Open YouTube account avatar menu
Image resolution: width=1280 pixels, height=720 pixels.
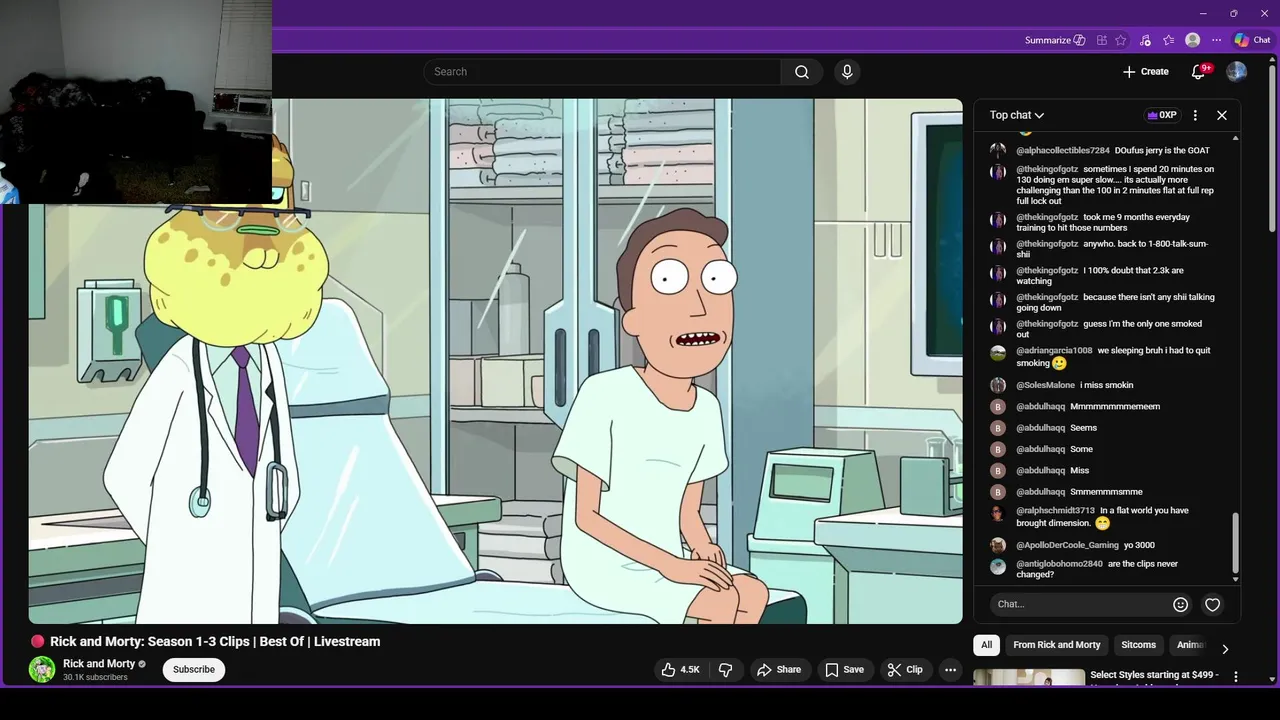click(1237, 72)
